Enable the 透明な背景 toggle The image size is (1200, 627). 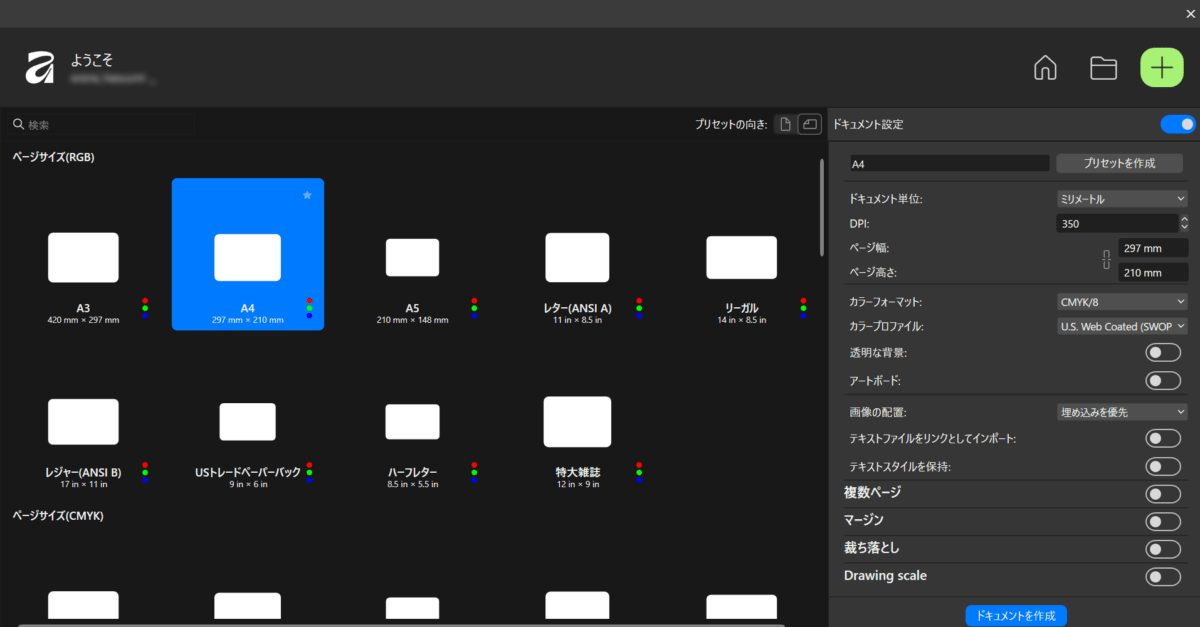click(x=1163, y=352)
